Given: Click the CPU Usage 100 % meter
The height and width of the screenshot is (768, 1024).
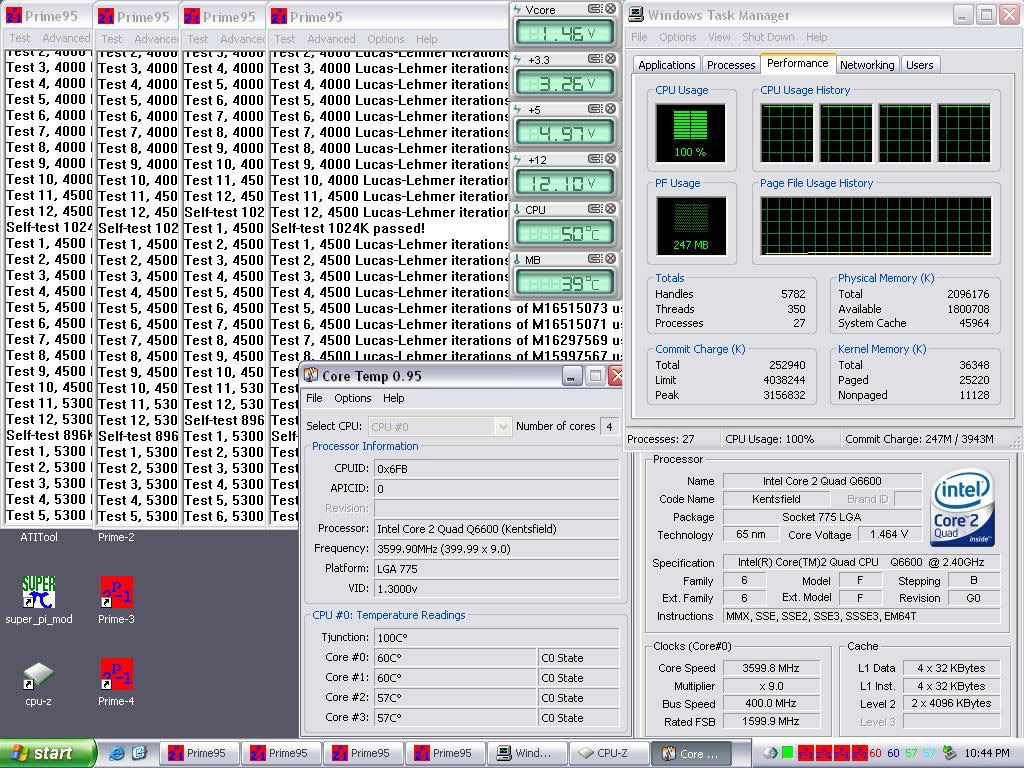Looking at the screenshot, I should [690, 133].
